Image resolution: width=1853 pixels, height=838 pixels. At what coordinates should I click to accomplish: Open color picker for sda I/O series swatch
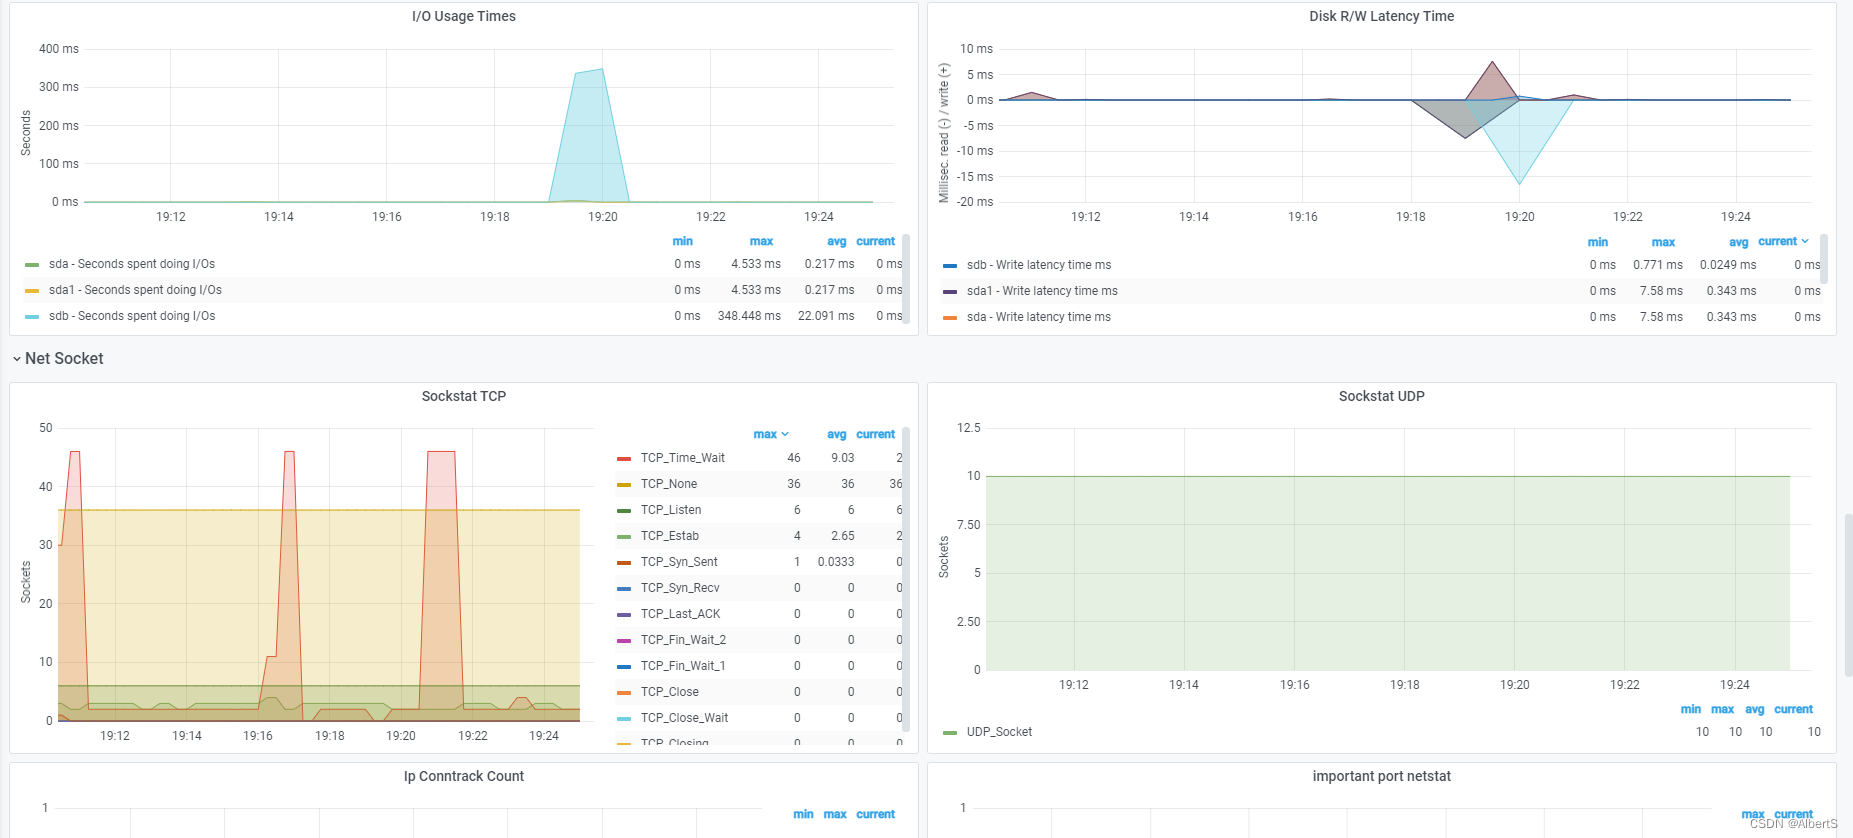point(32,265)
